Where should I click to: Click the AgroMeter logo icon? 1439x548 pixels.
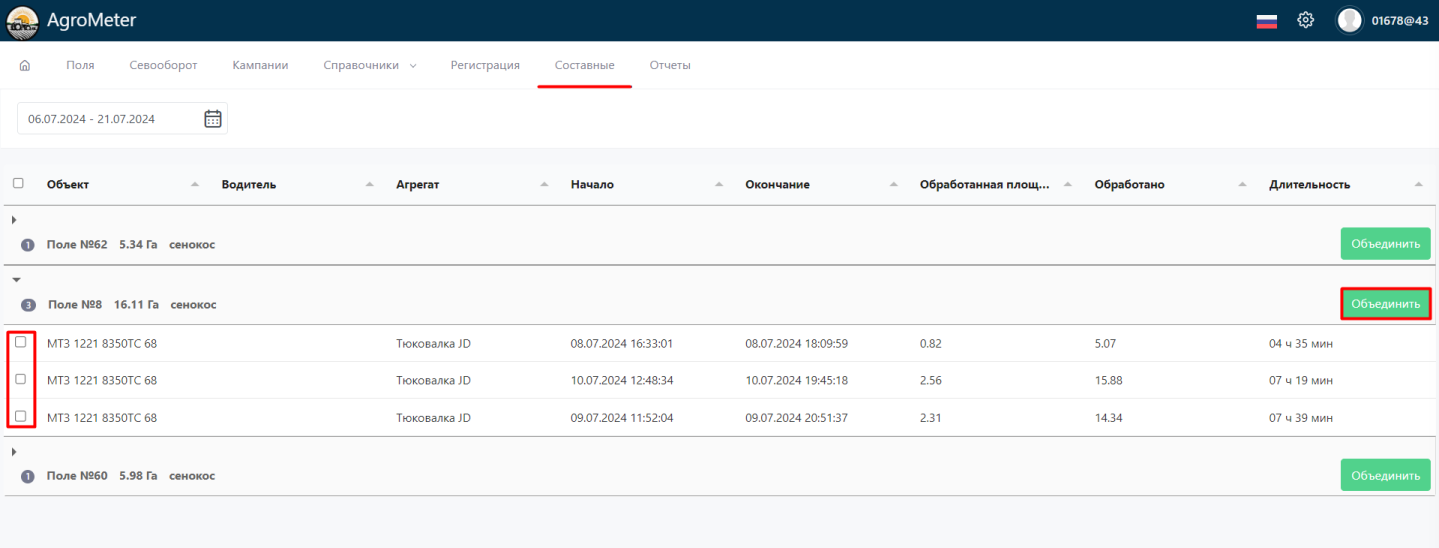22,20
